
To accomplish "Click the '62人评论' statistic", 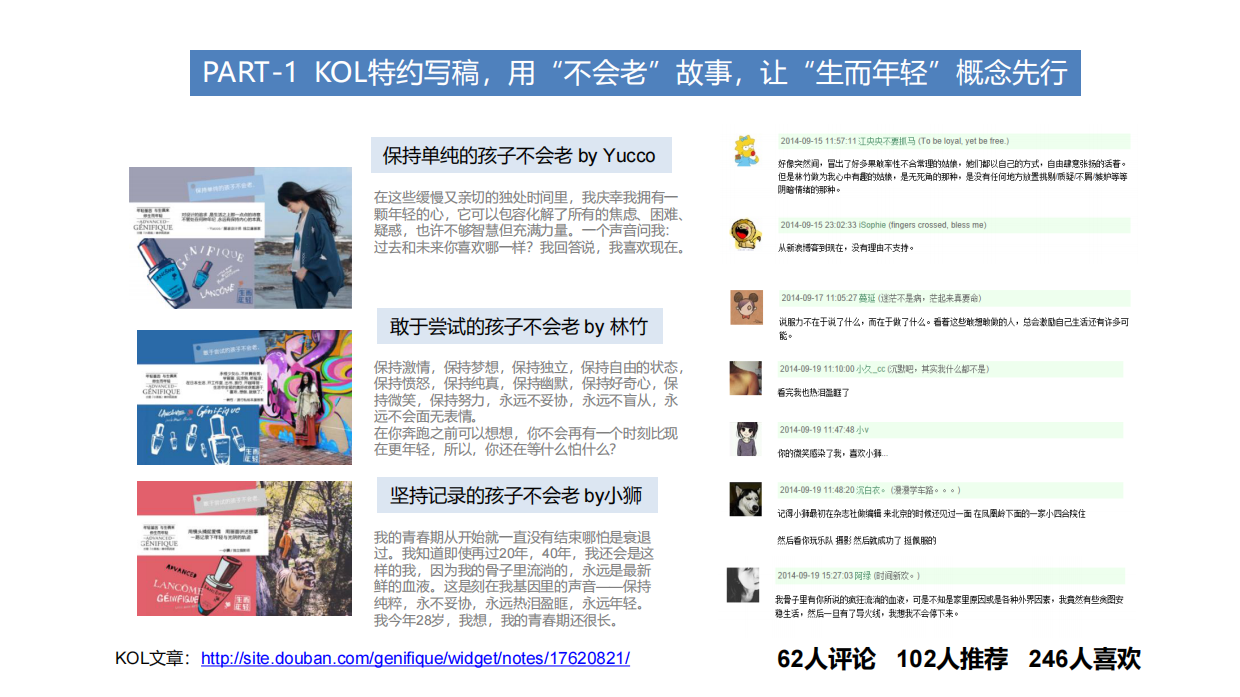I will [826, 659].
